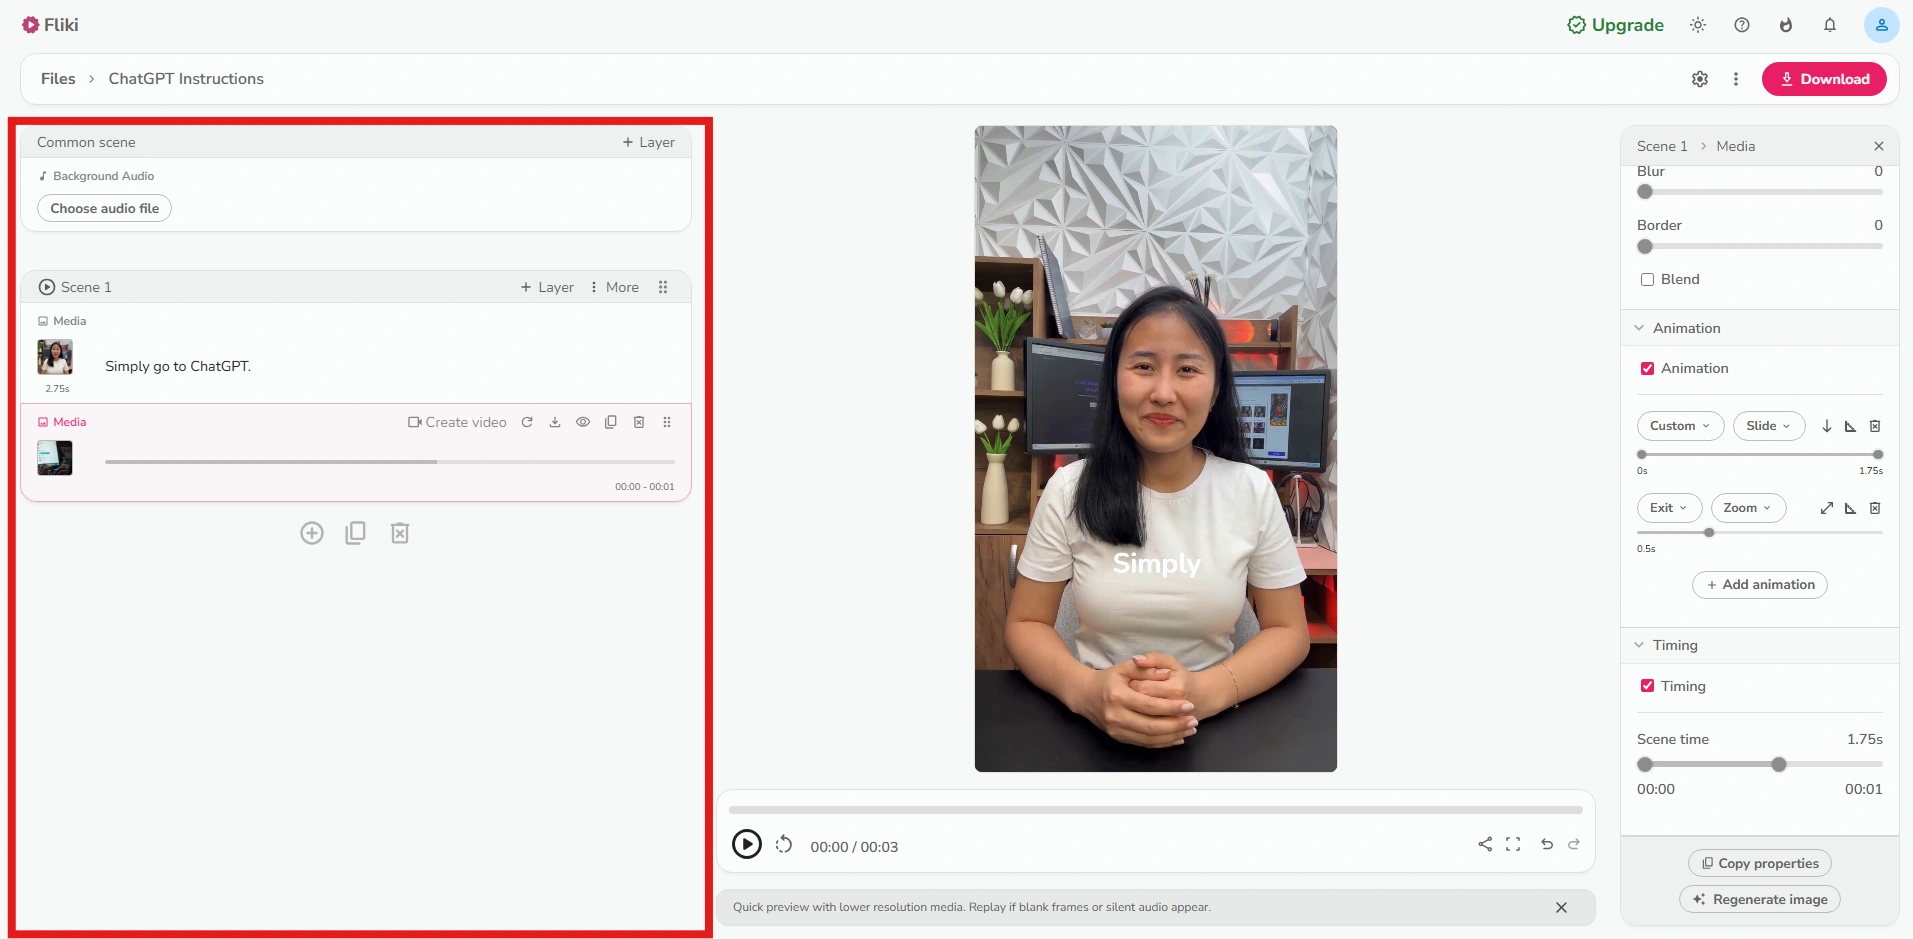1913x939 pixels.
Task: Select the woman thumbnail in Scene 1 Media
Action: pos(55,357)
